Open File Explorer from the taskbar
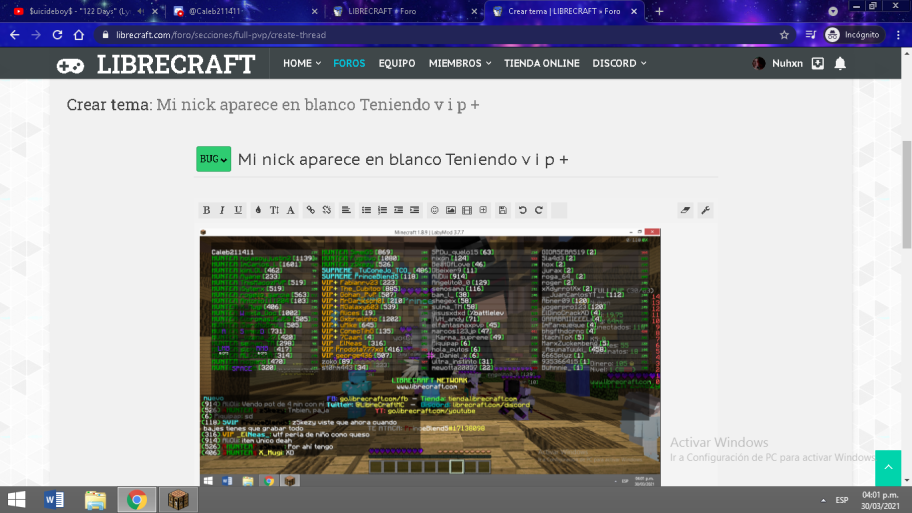This screenshot has height=513, width=912. click(x=95, y=500)
